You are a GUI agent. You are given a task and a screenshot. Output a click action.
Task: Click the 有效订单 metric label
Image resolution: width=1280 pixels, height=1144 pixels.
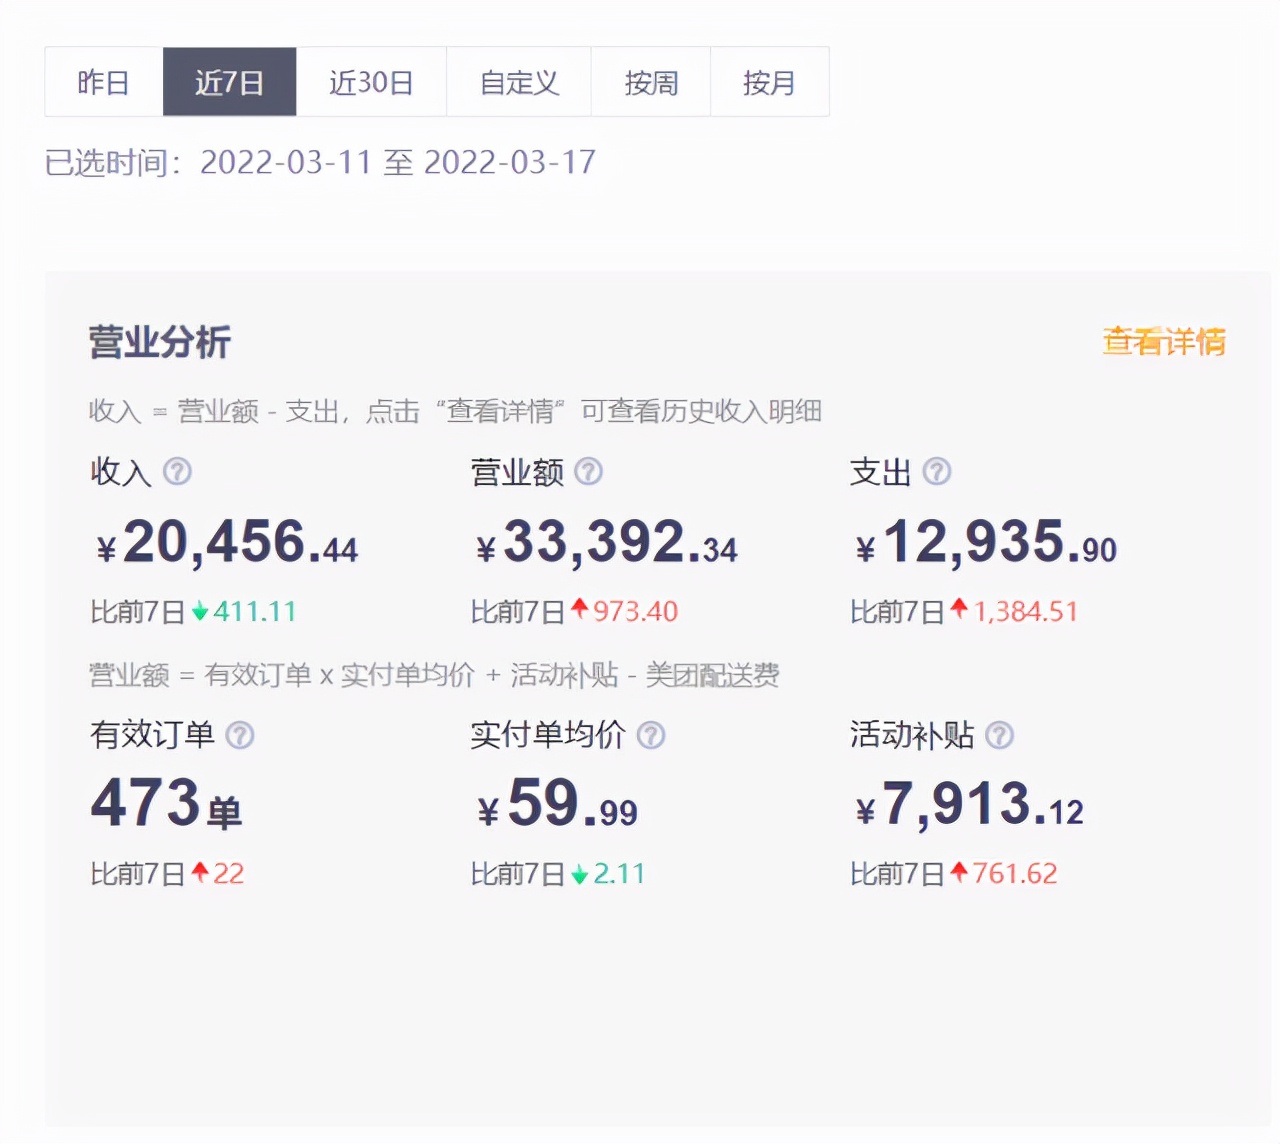click(152, 735)
